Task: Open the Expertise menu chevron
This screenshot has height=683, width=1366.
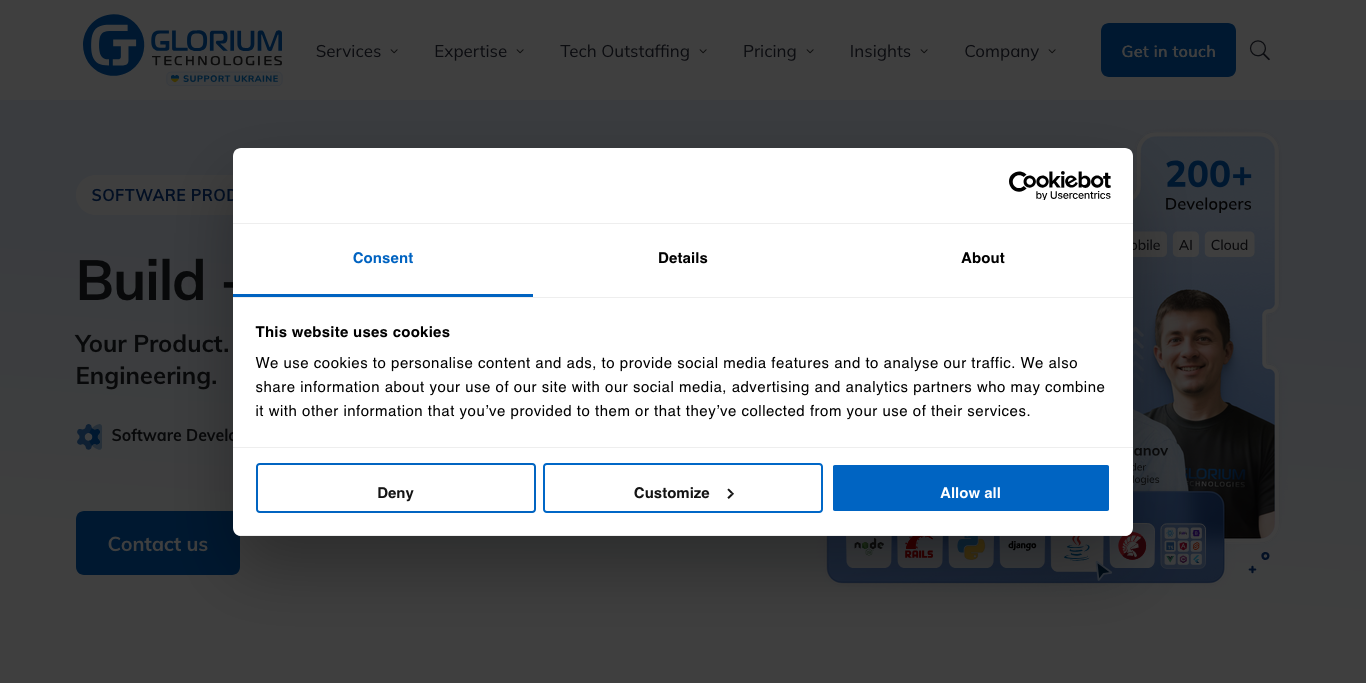Action: coord(520,51)
